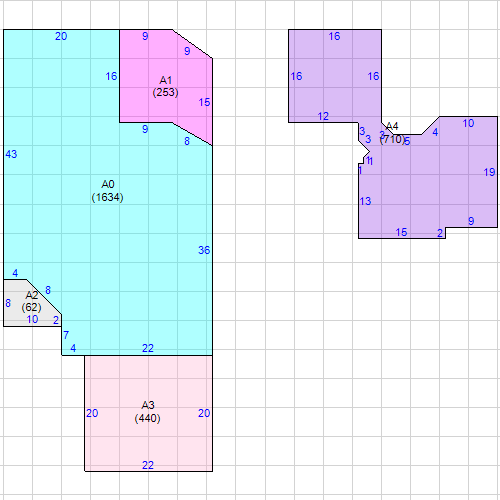The width and height of the screenshot is (500, 500).
Task: Click the 15 dimension on A1's right edge
Action: (204, 102)
